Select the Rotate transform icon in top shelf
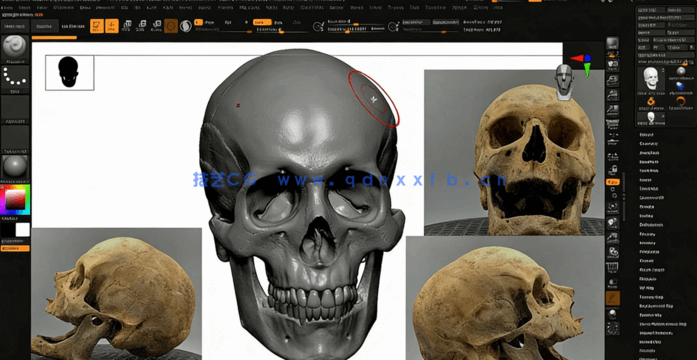Screen dimensions: 697x360 156,26
